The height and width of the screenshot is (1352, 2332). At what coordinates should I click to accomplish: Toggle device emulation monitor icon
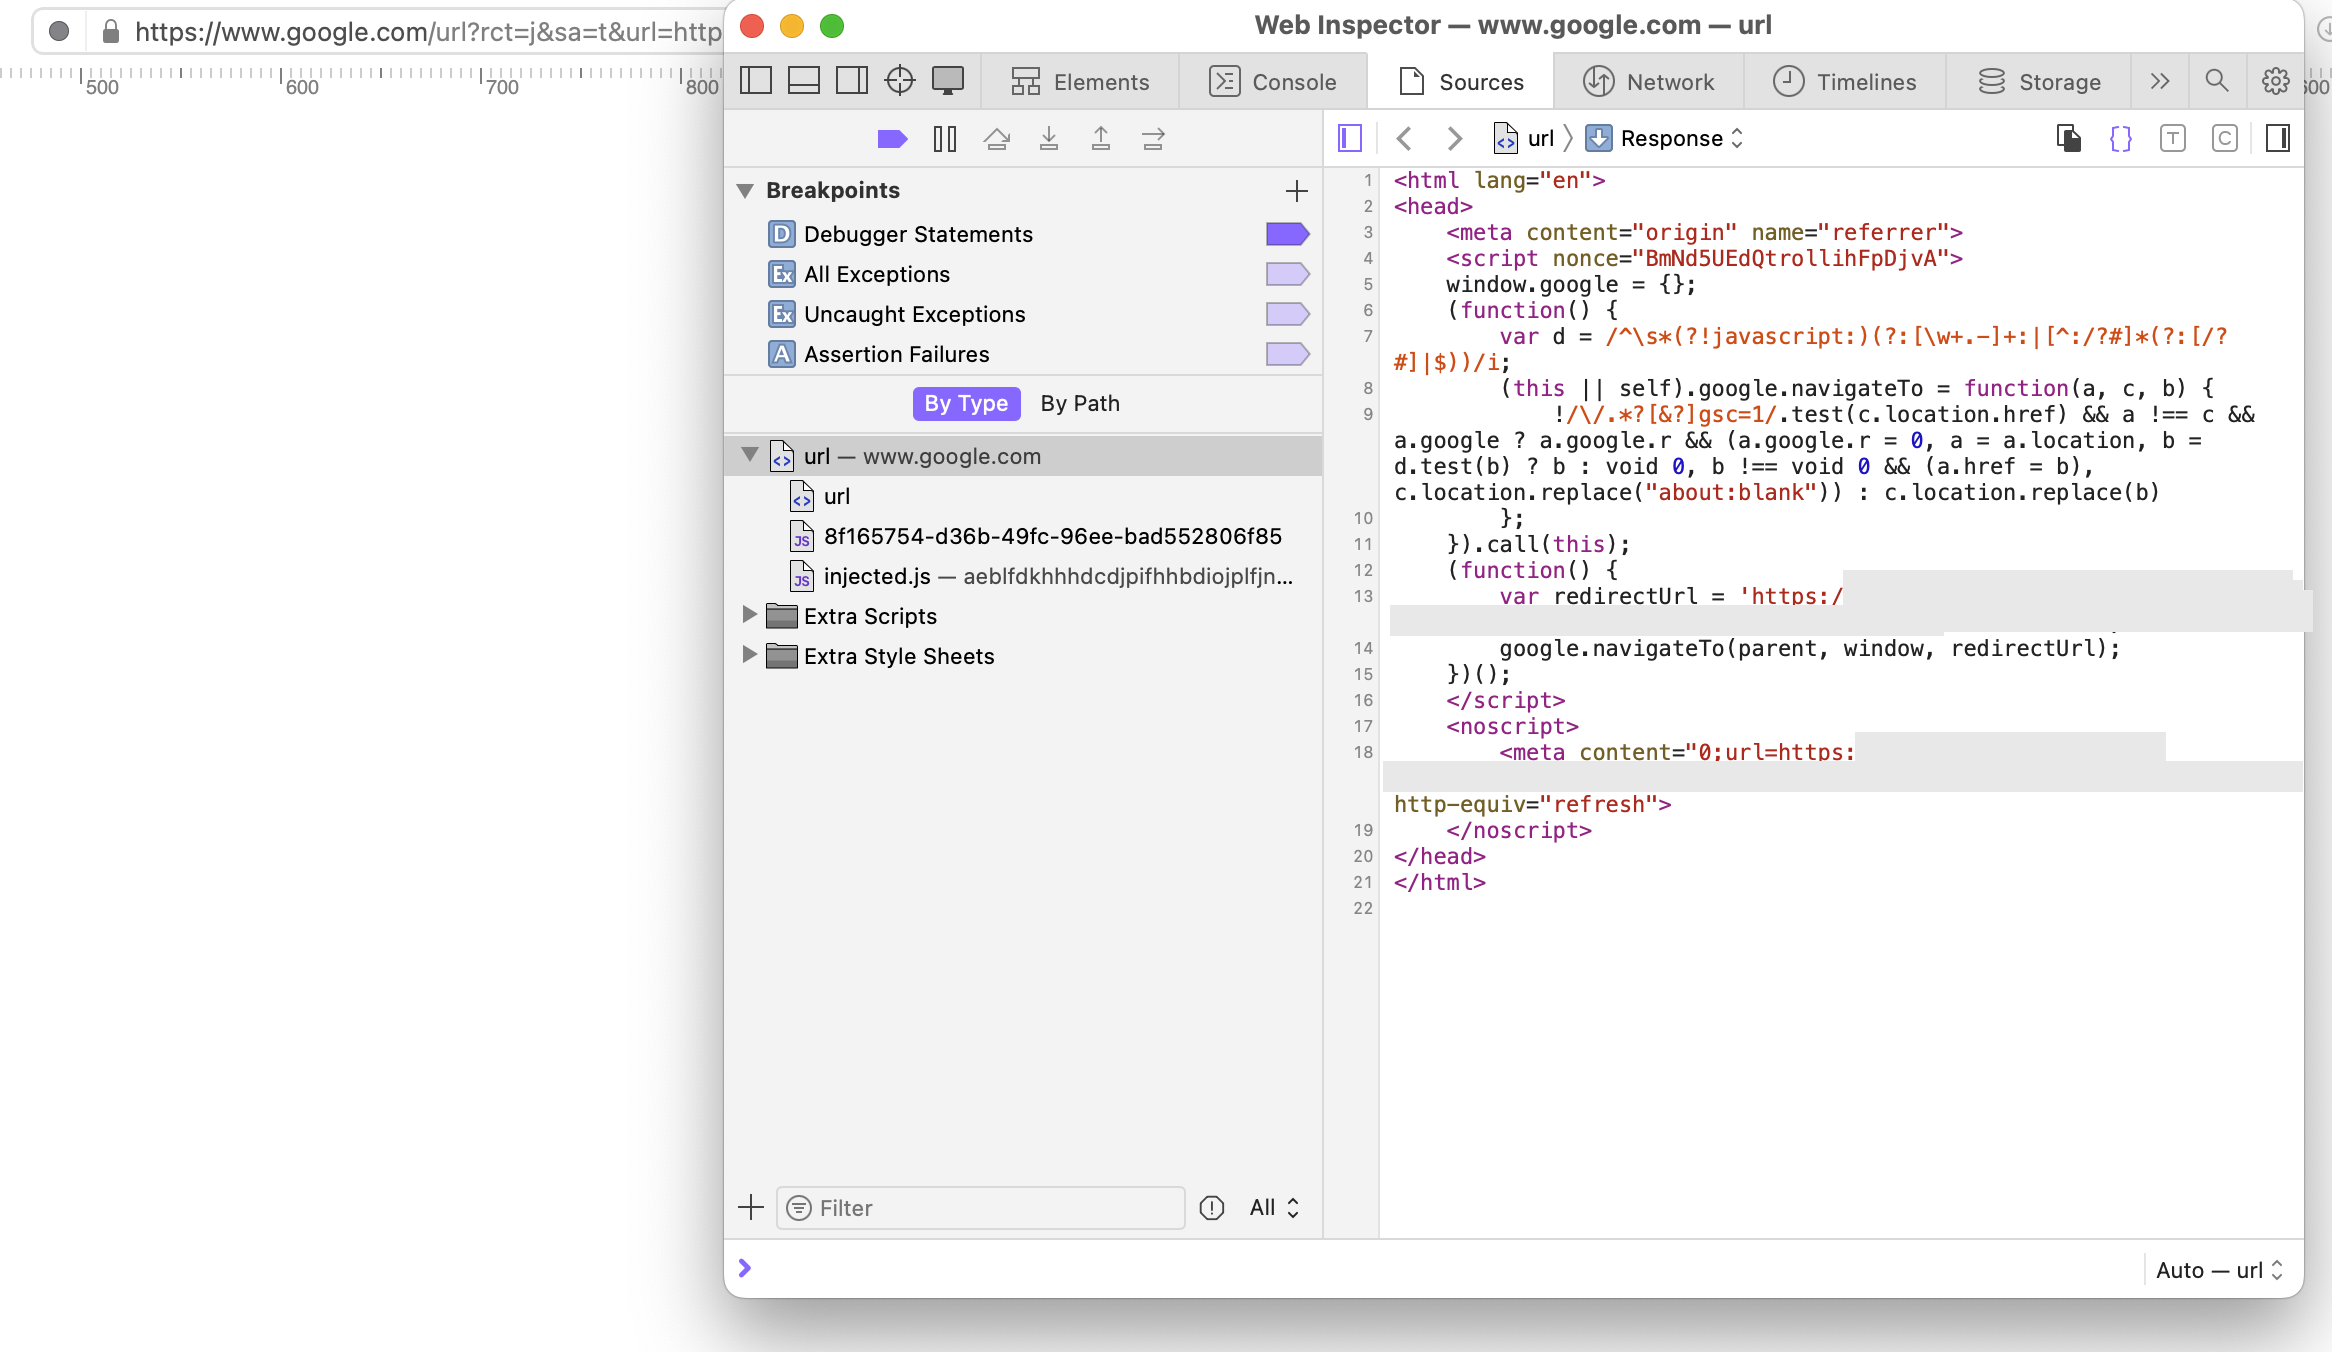[947, 81]
